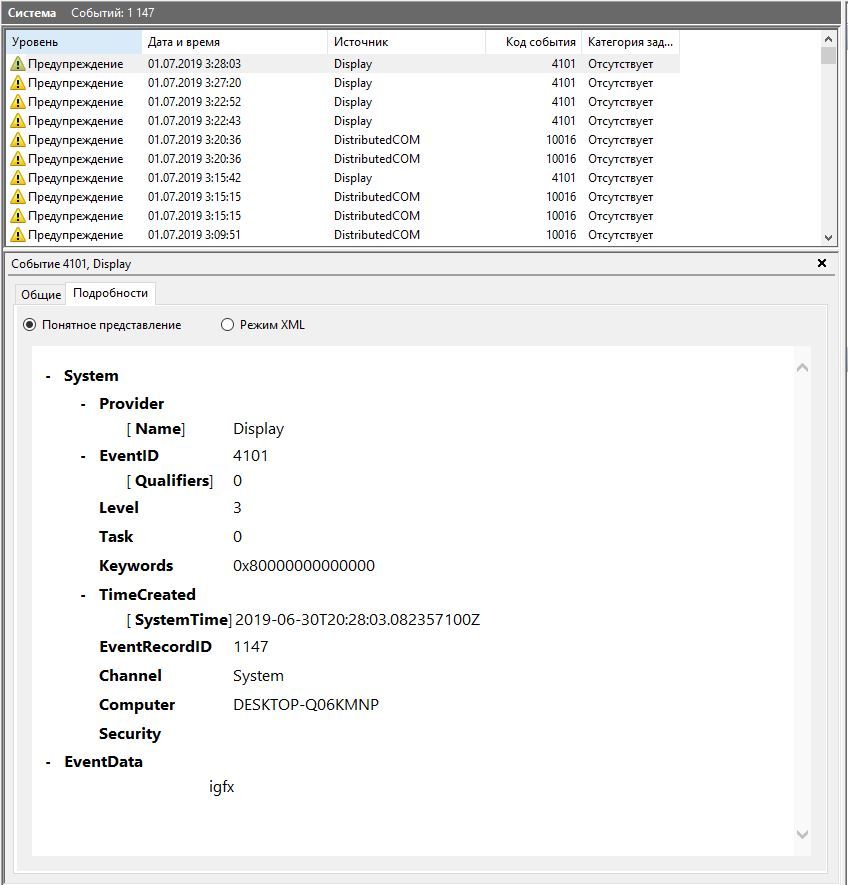Click the EventData value igfx
The width and height of the screenshot is (848, 885).
(x=221, y=787)
